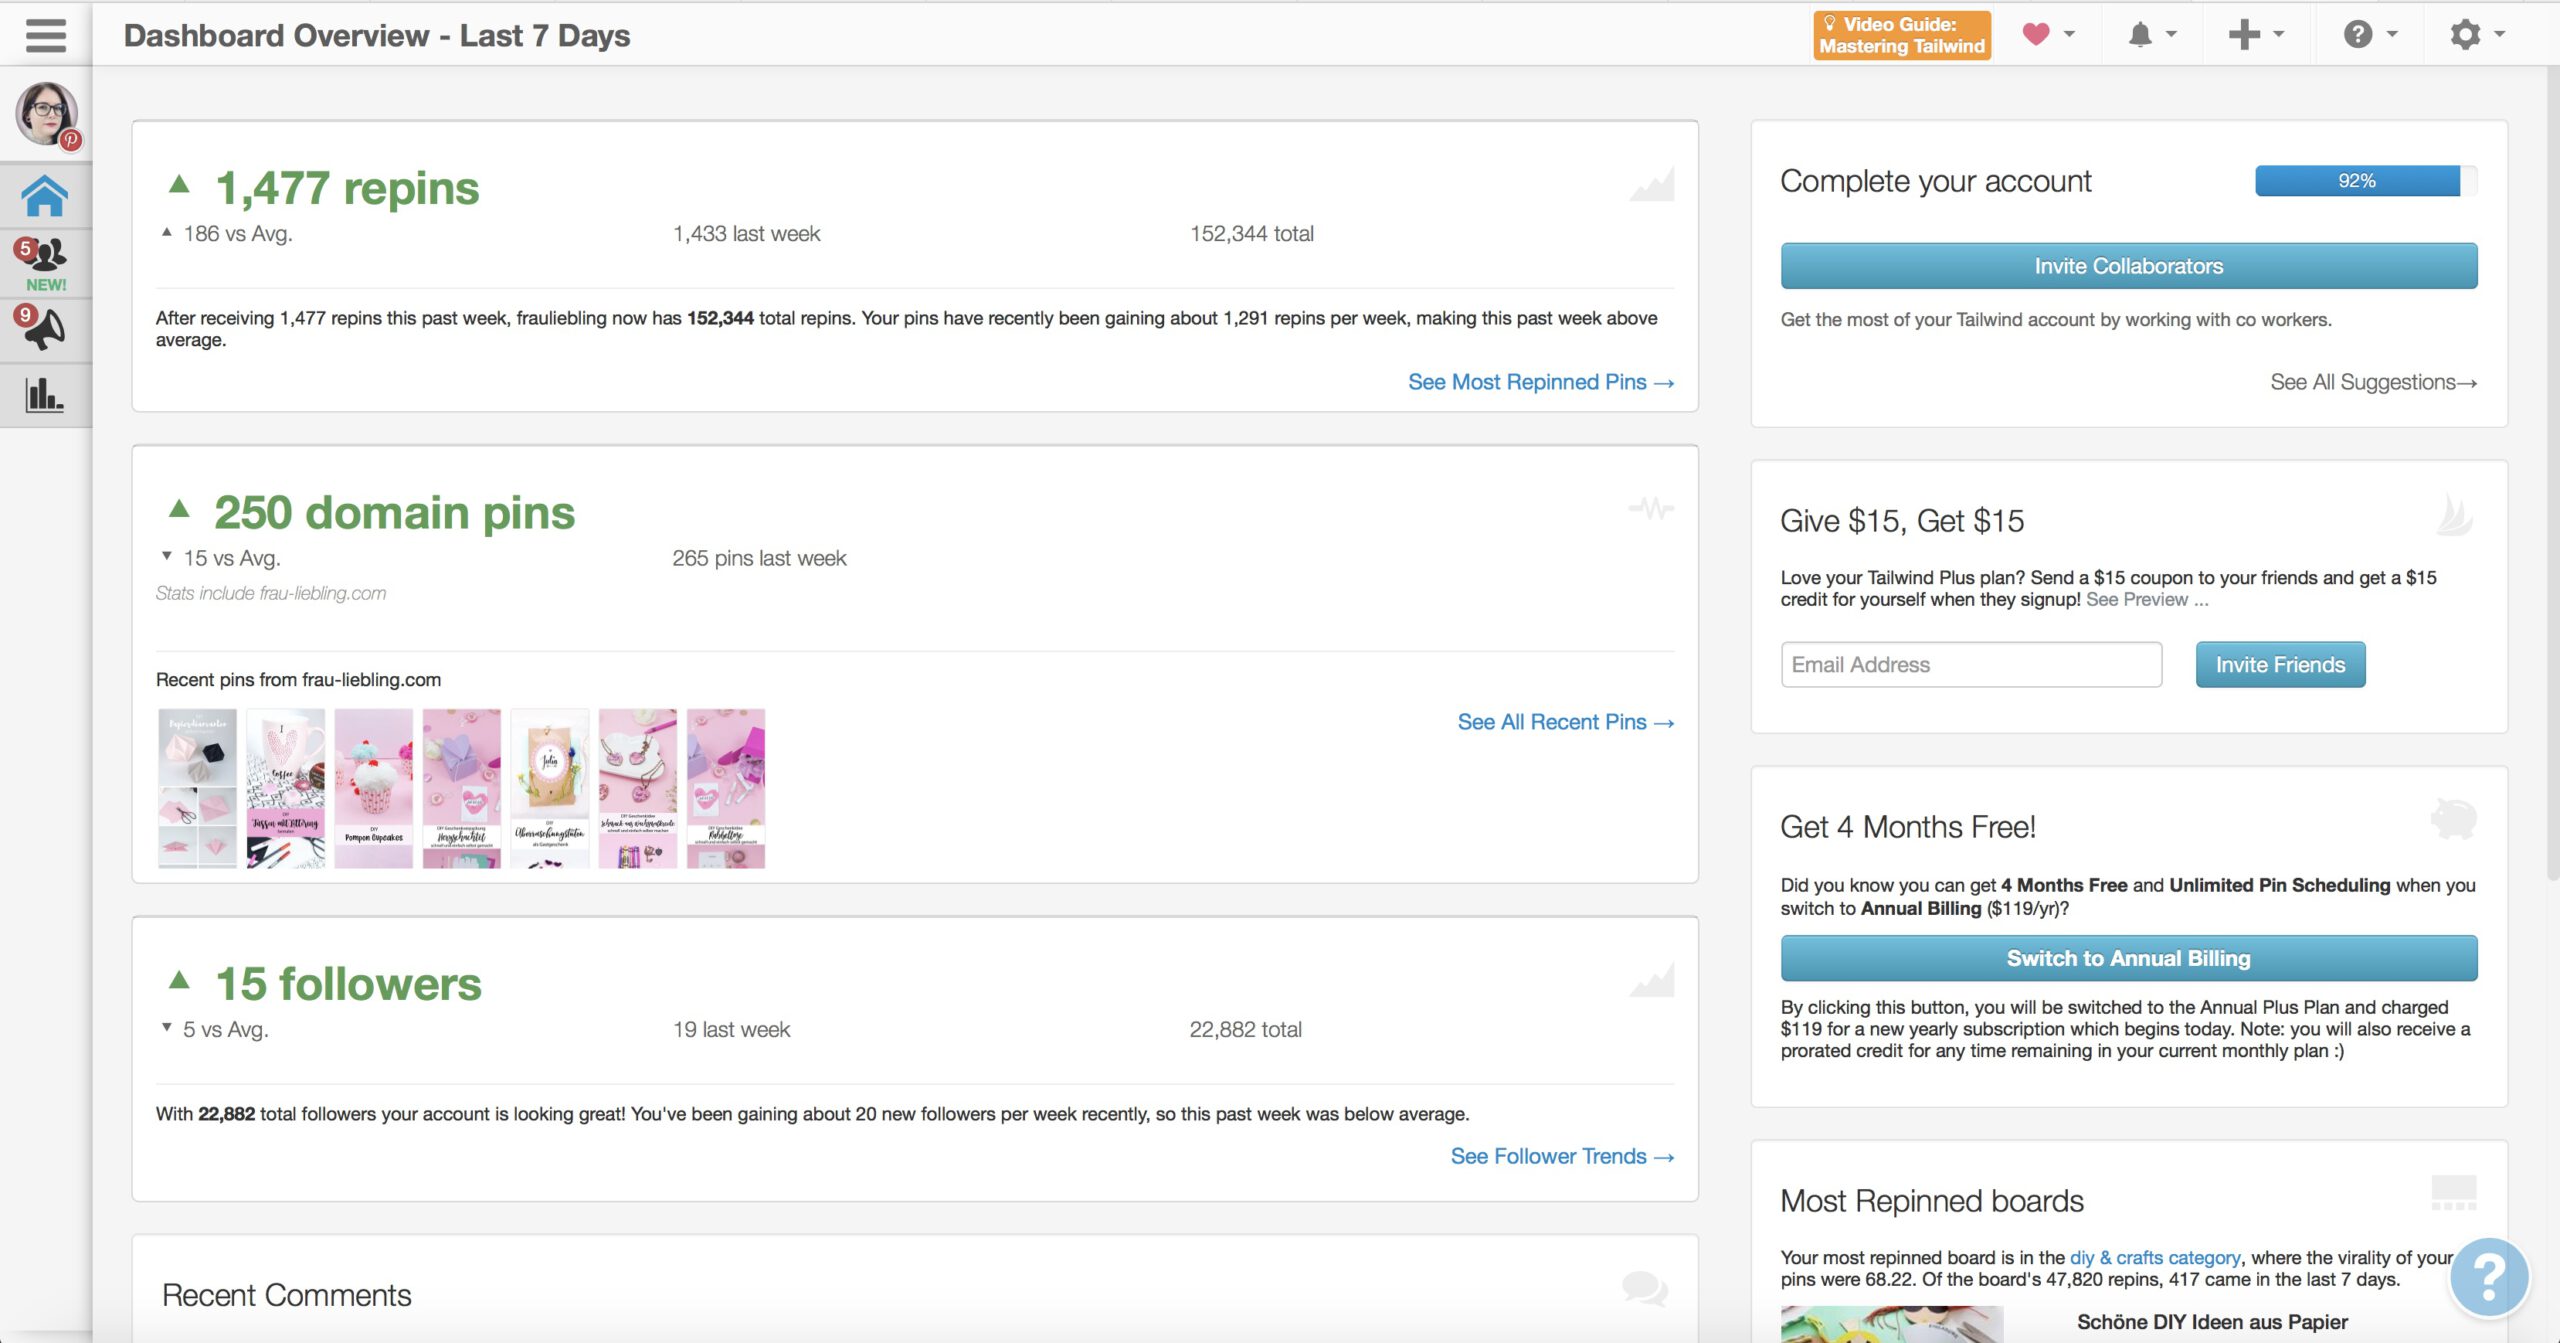Click the home dashboard sidebar icon

coord(45,196)
